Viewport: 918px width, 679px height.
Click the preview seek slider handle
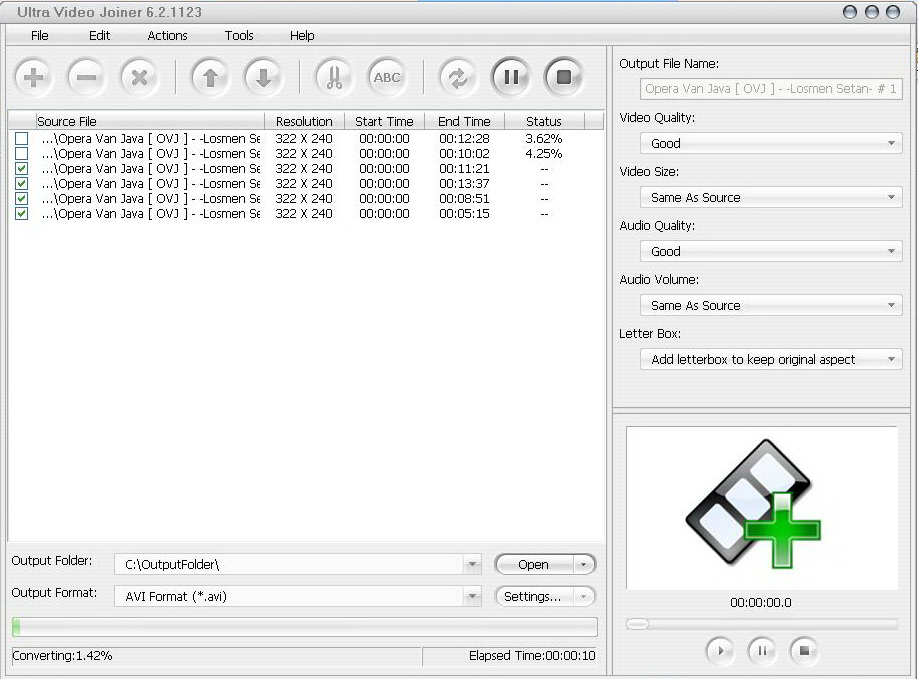pos(637,624)
